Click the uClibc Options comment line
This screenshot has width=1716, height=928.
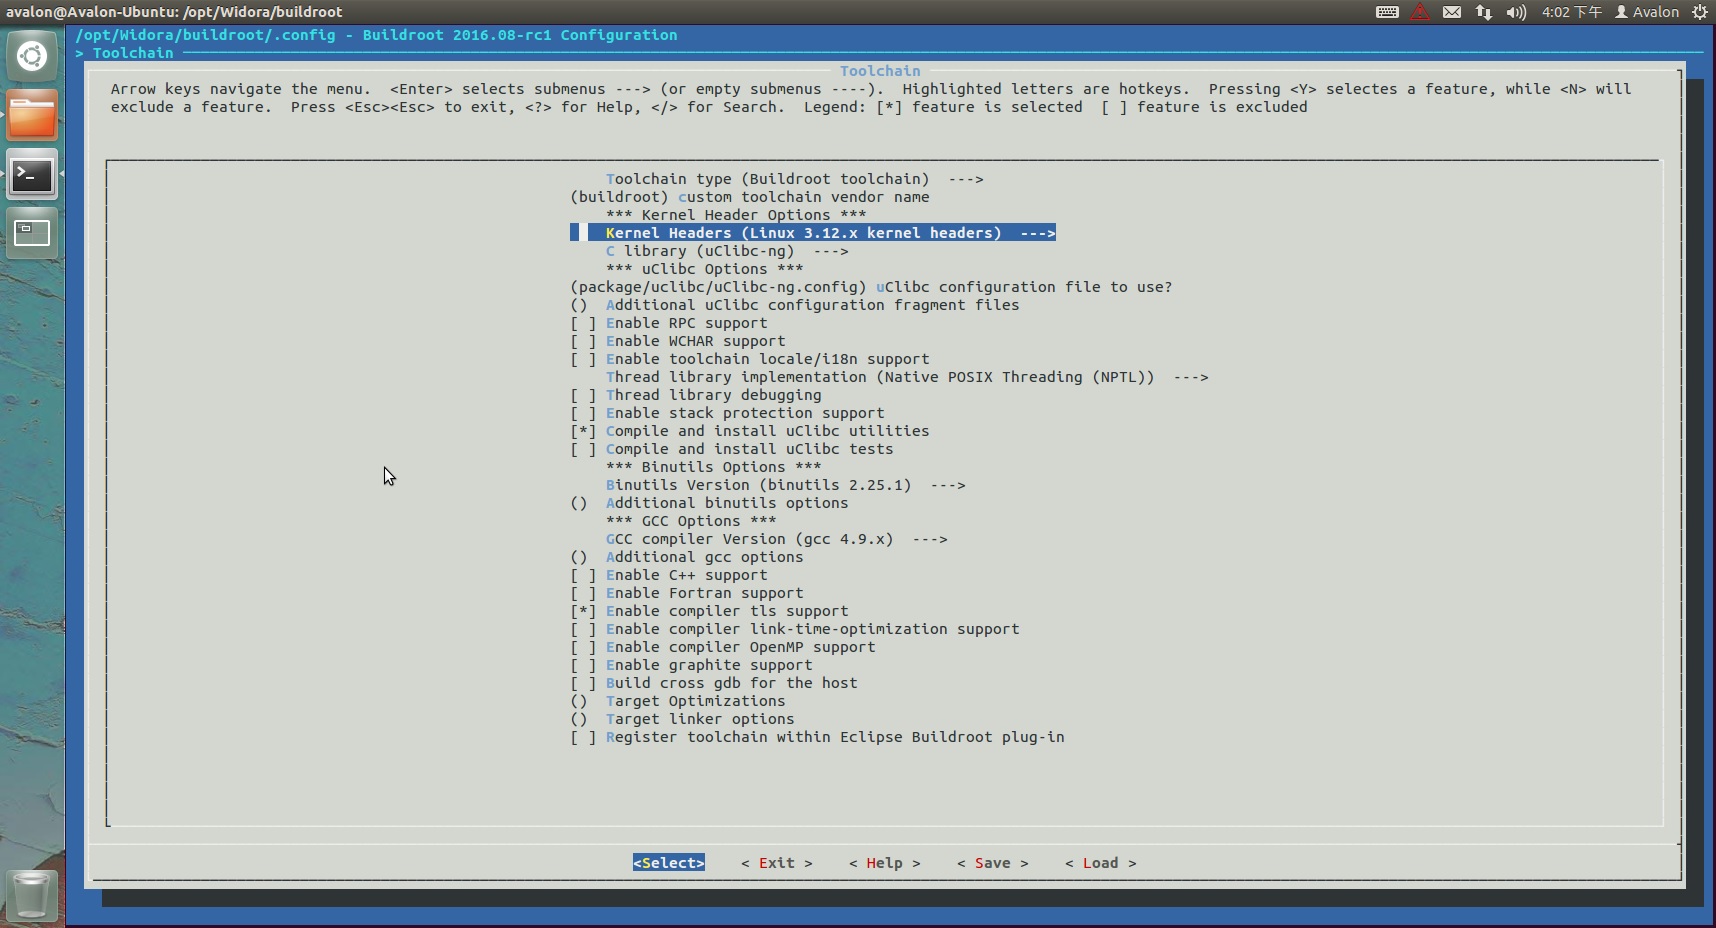pos(705,269)
